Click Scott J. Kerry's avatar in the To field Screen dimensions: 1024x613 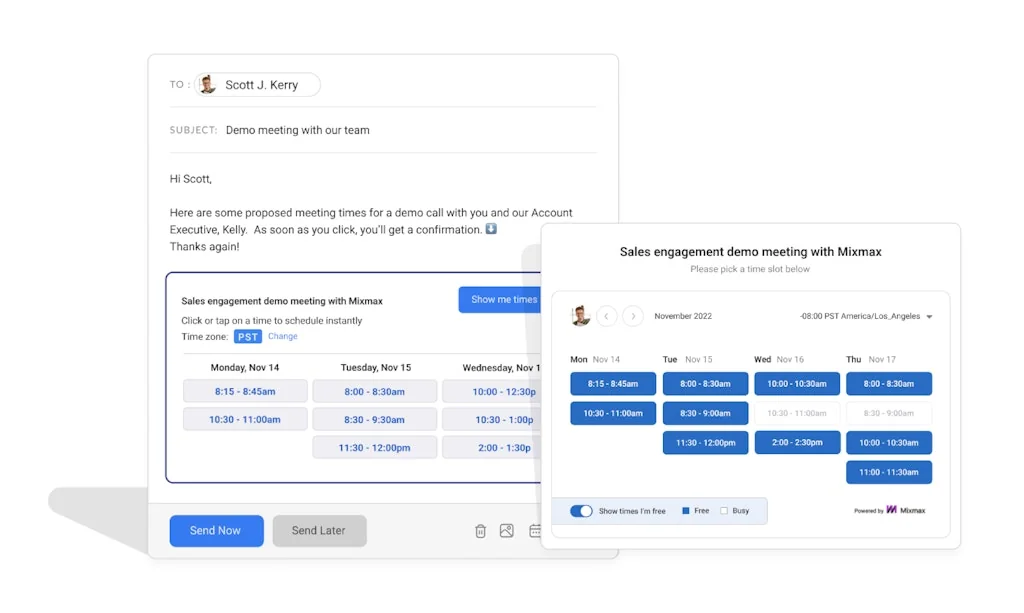[x=207, y=84]
